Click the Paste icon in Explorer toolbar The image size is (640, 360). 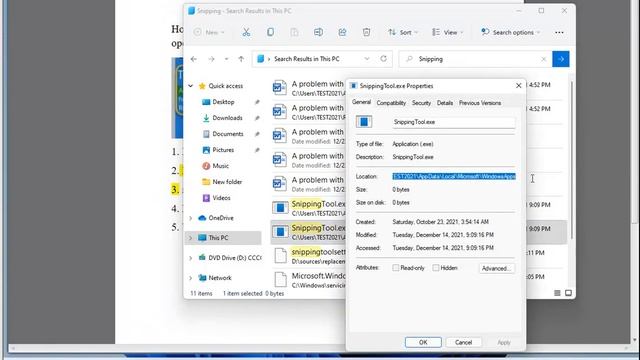click(294, 32)
